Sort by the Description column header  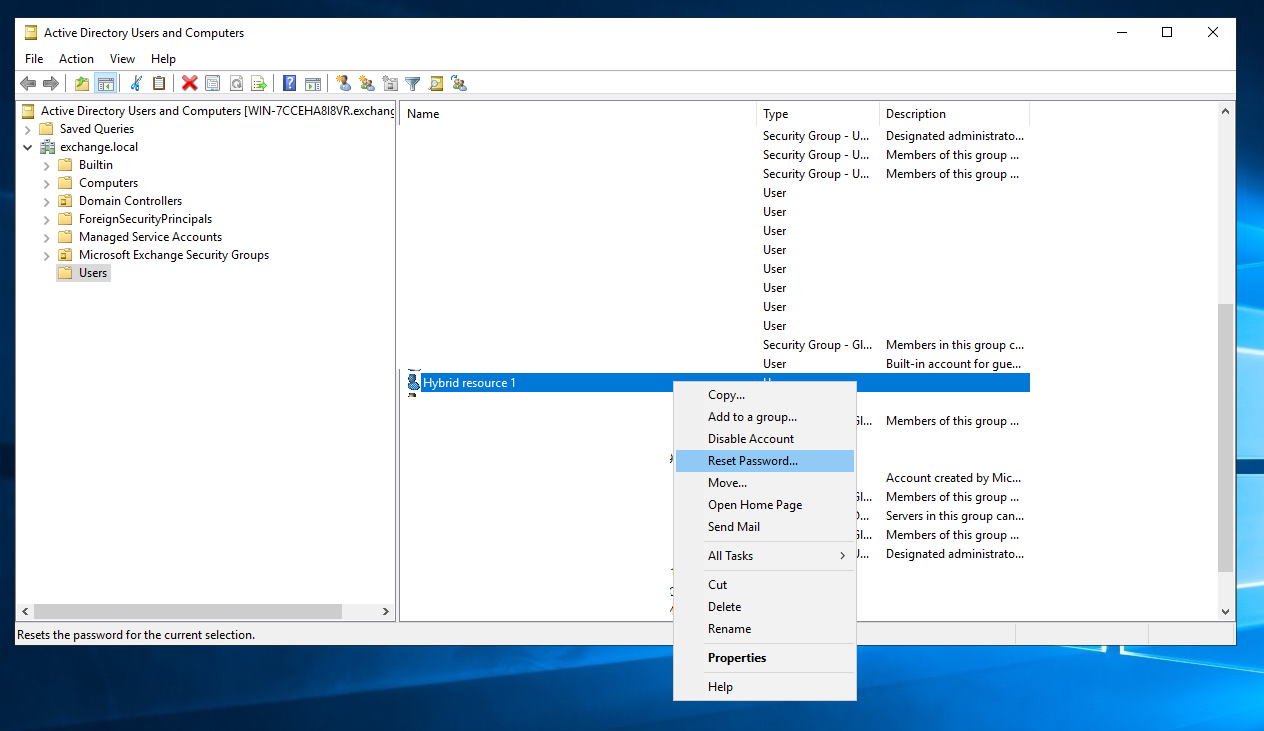[954, 114]
